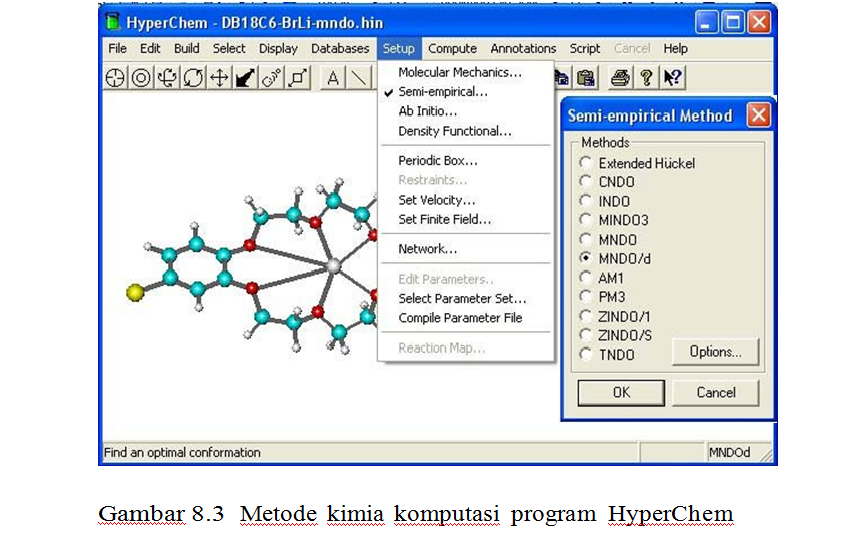Confirm with the OK button
This screenshot has width=845, height=541.
[x=621, y=393]
